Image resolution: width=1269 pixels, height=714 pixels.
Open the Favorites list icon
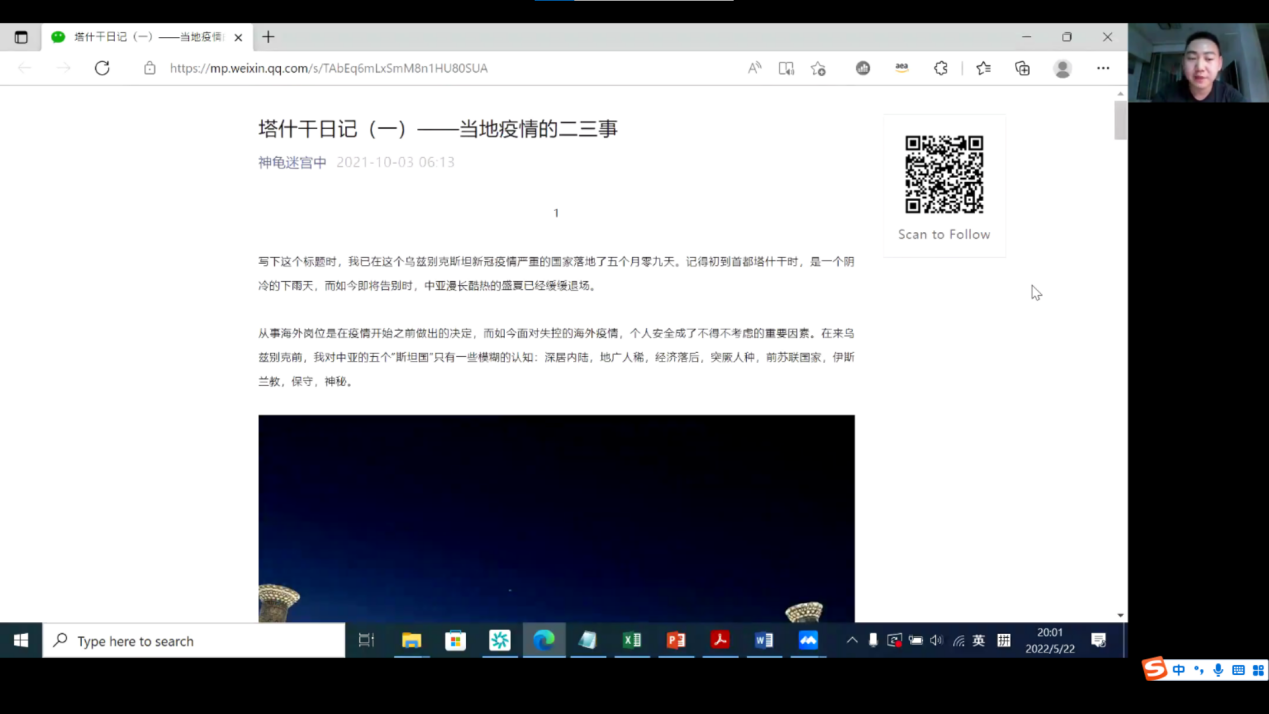click(983, 68)
